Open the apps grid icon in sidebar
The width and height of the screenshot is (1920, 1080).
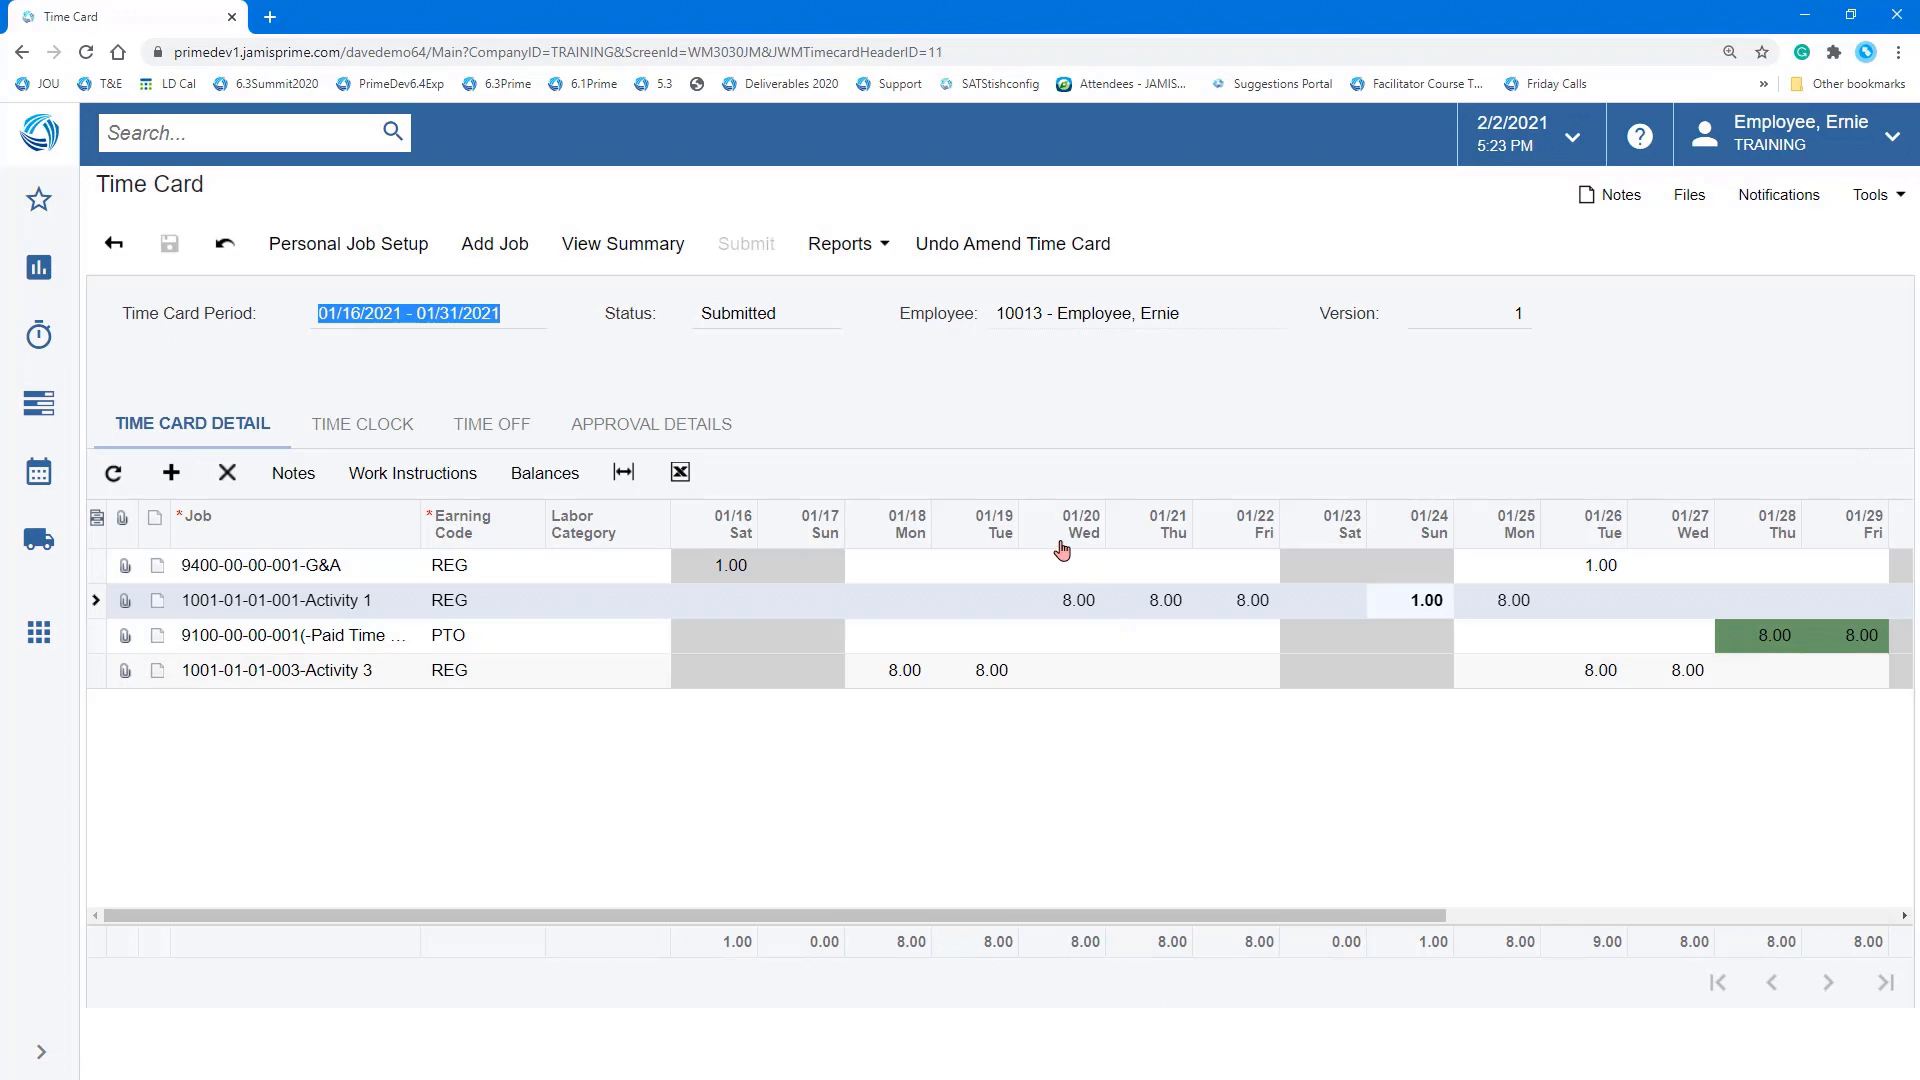38,632
